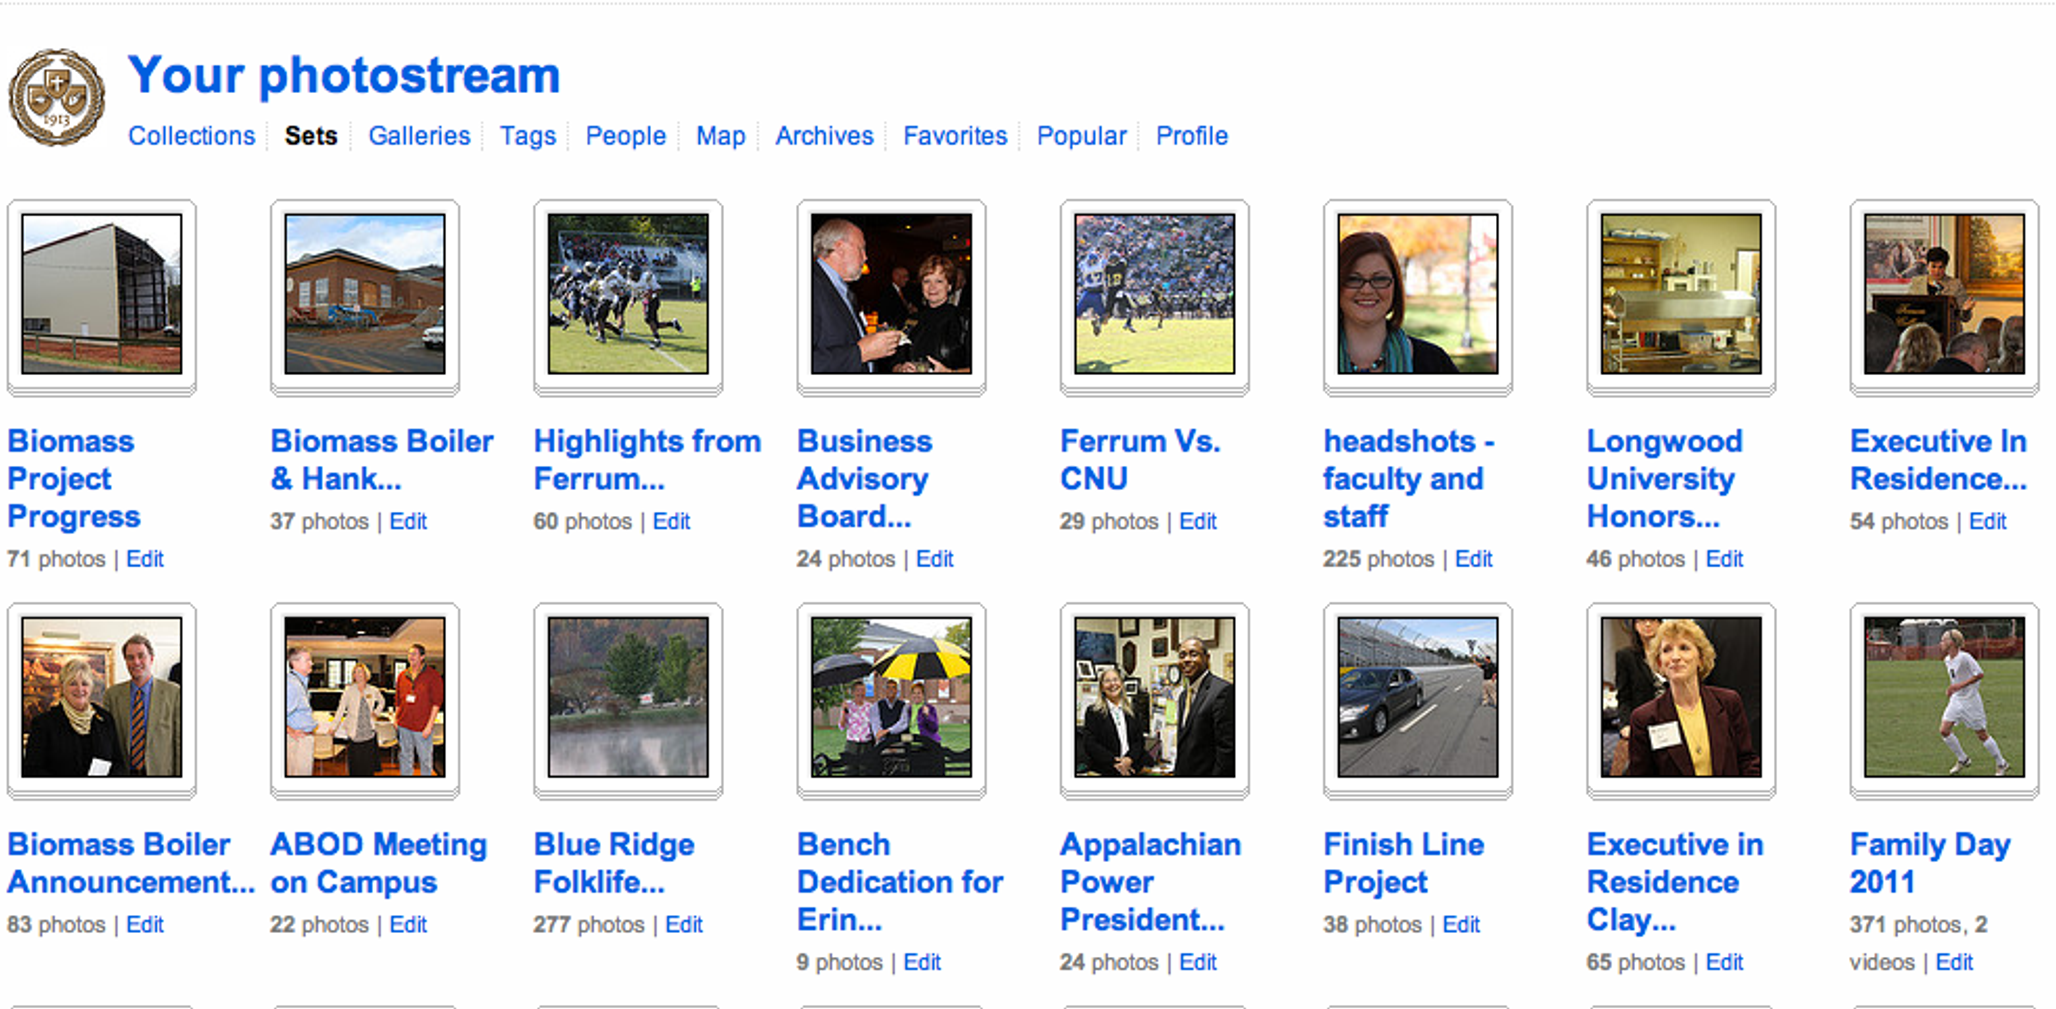Open the Bench Dedication umbrella thumbnail
The image size is (2056, 1009).
pyautogui.click(x=891, y=697)
